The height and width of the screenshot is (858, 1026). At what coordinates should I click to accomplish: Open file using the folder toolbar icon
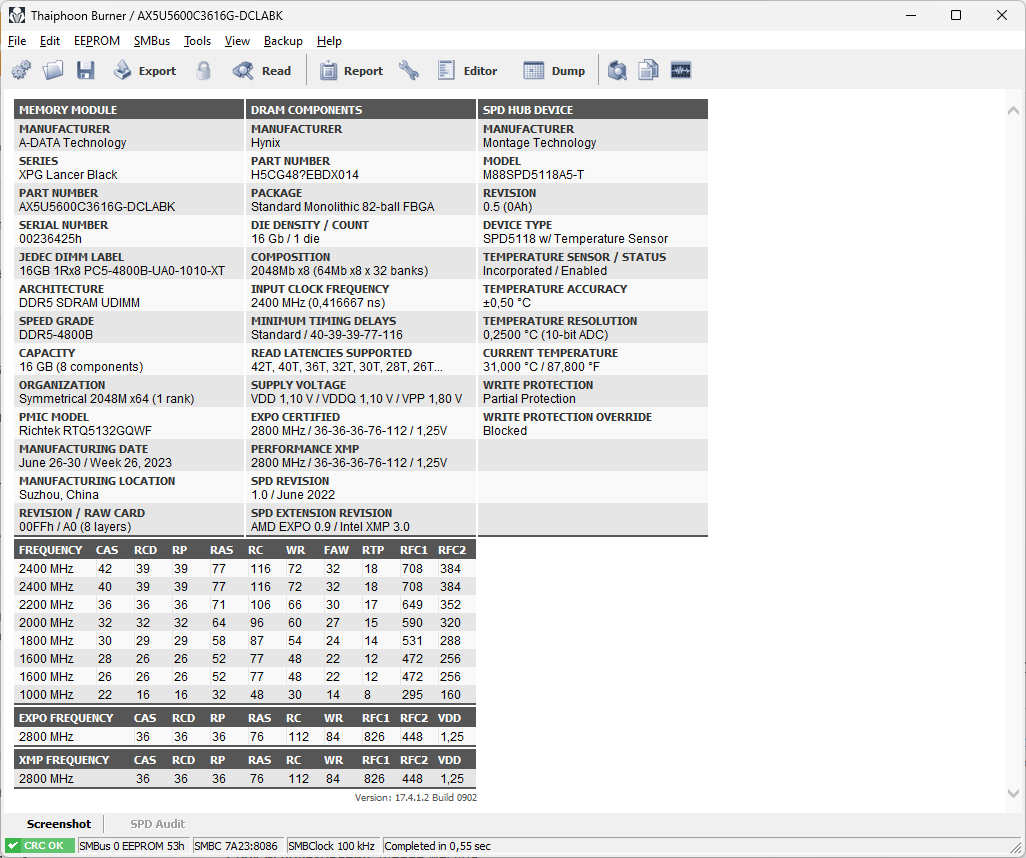click(53, 70)
